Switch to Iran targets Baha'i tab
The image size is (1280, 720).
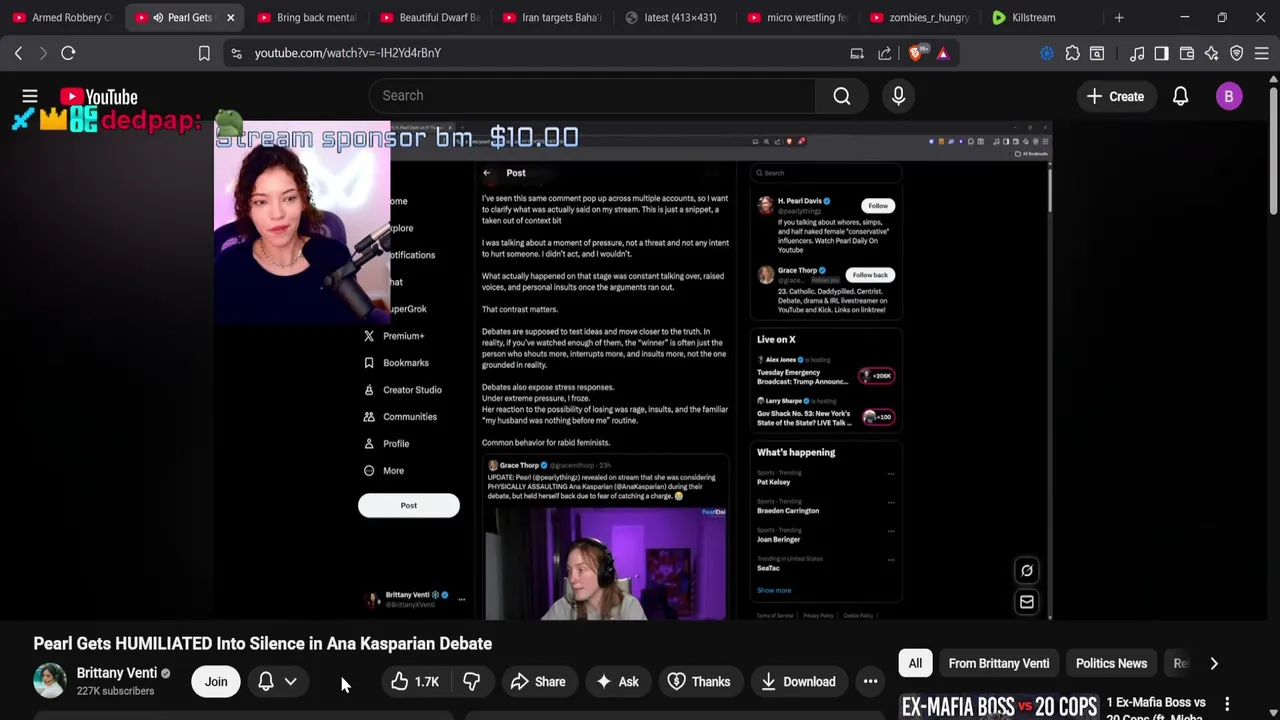(x=552, y=18)
